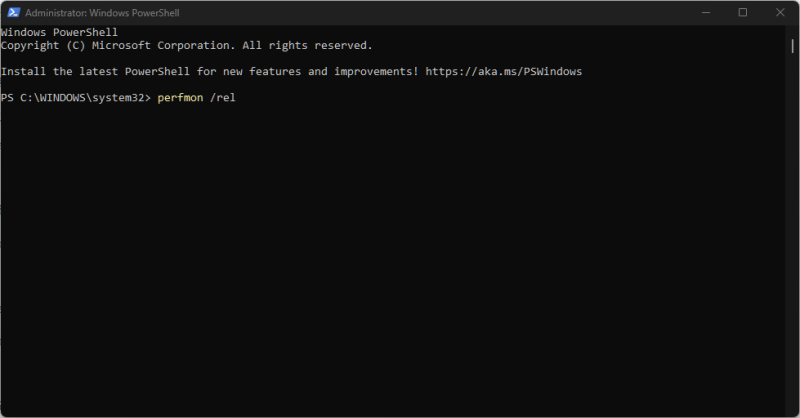Click the PowerShell icon in the title bar

click(x=12, y=12)
